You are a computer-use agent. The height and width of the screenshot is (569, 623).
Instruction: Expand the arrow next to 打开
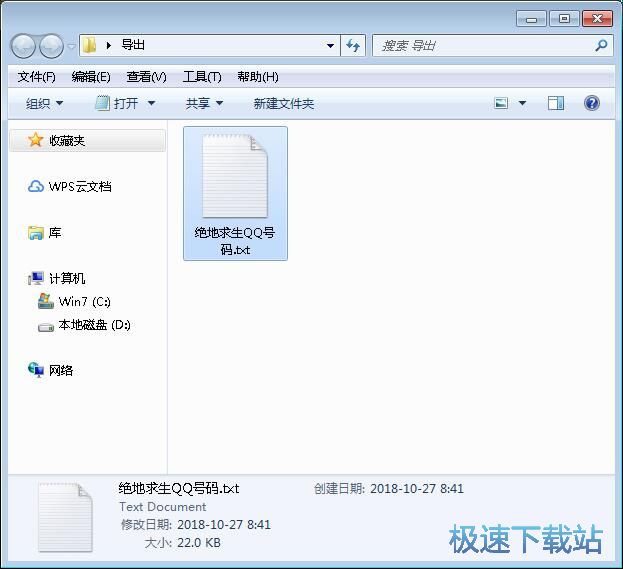(151, 104)
